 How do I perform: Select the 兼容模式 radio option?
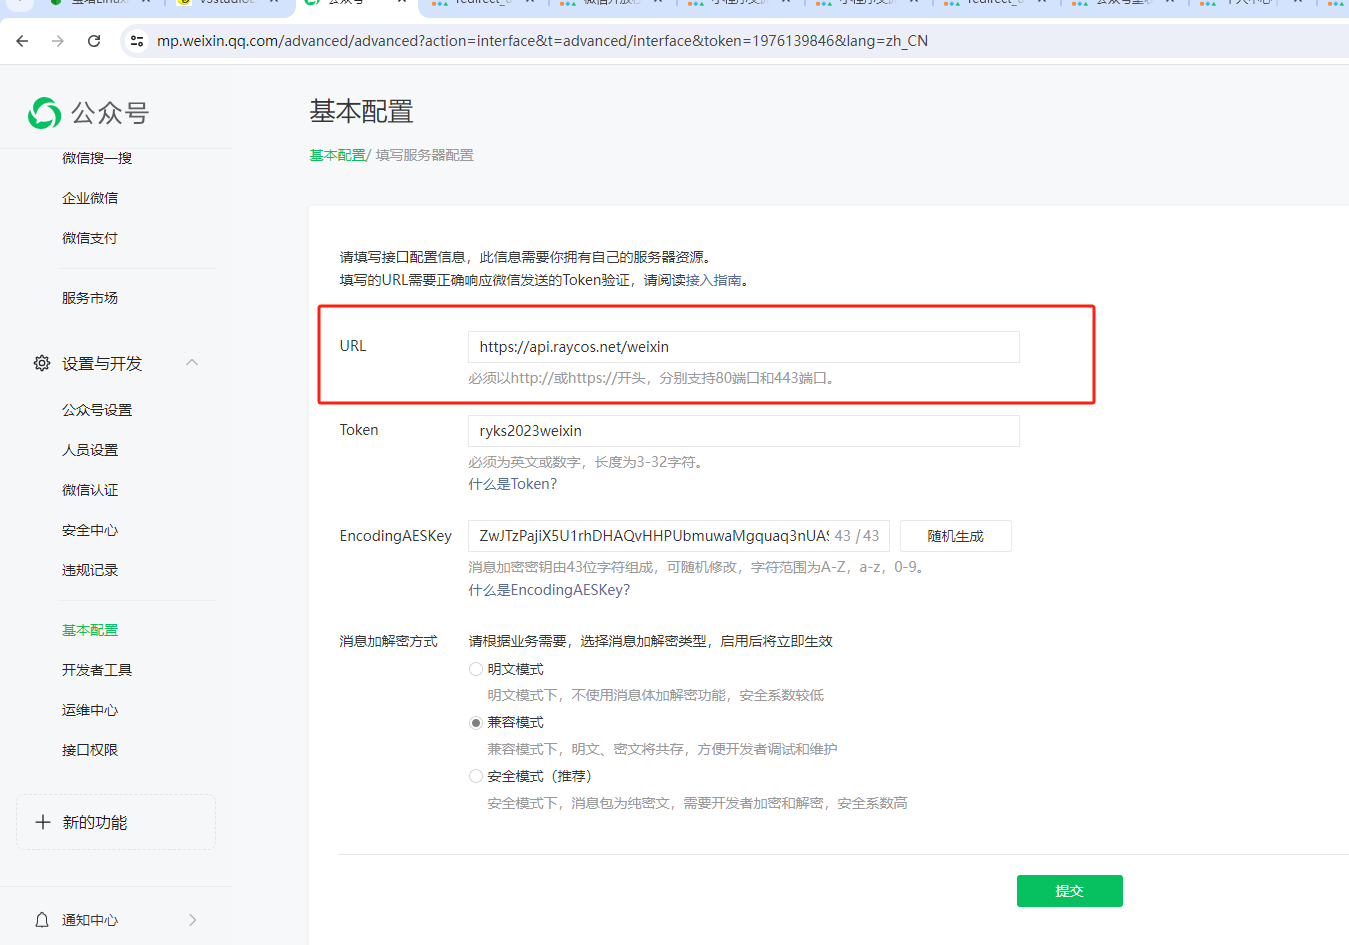click(476, 723)
